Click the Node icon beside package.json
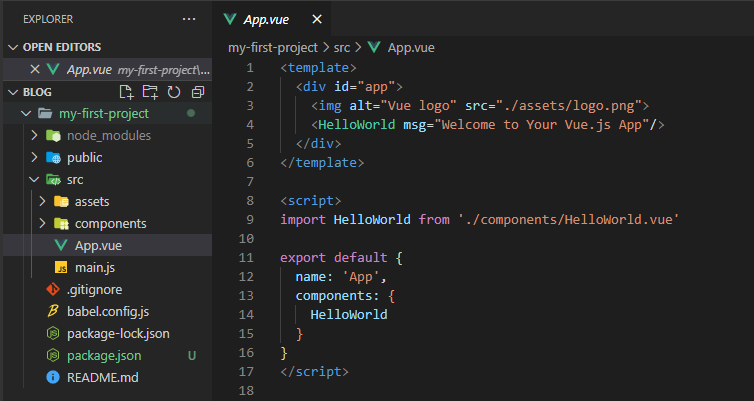Image resolution: width=754 pixels, height=401 pixels. [x=53, y=355]
